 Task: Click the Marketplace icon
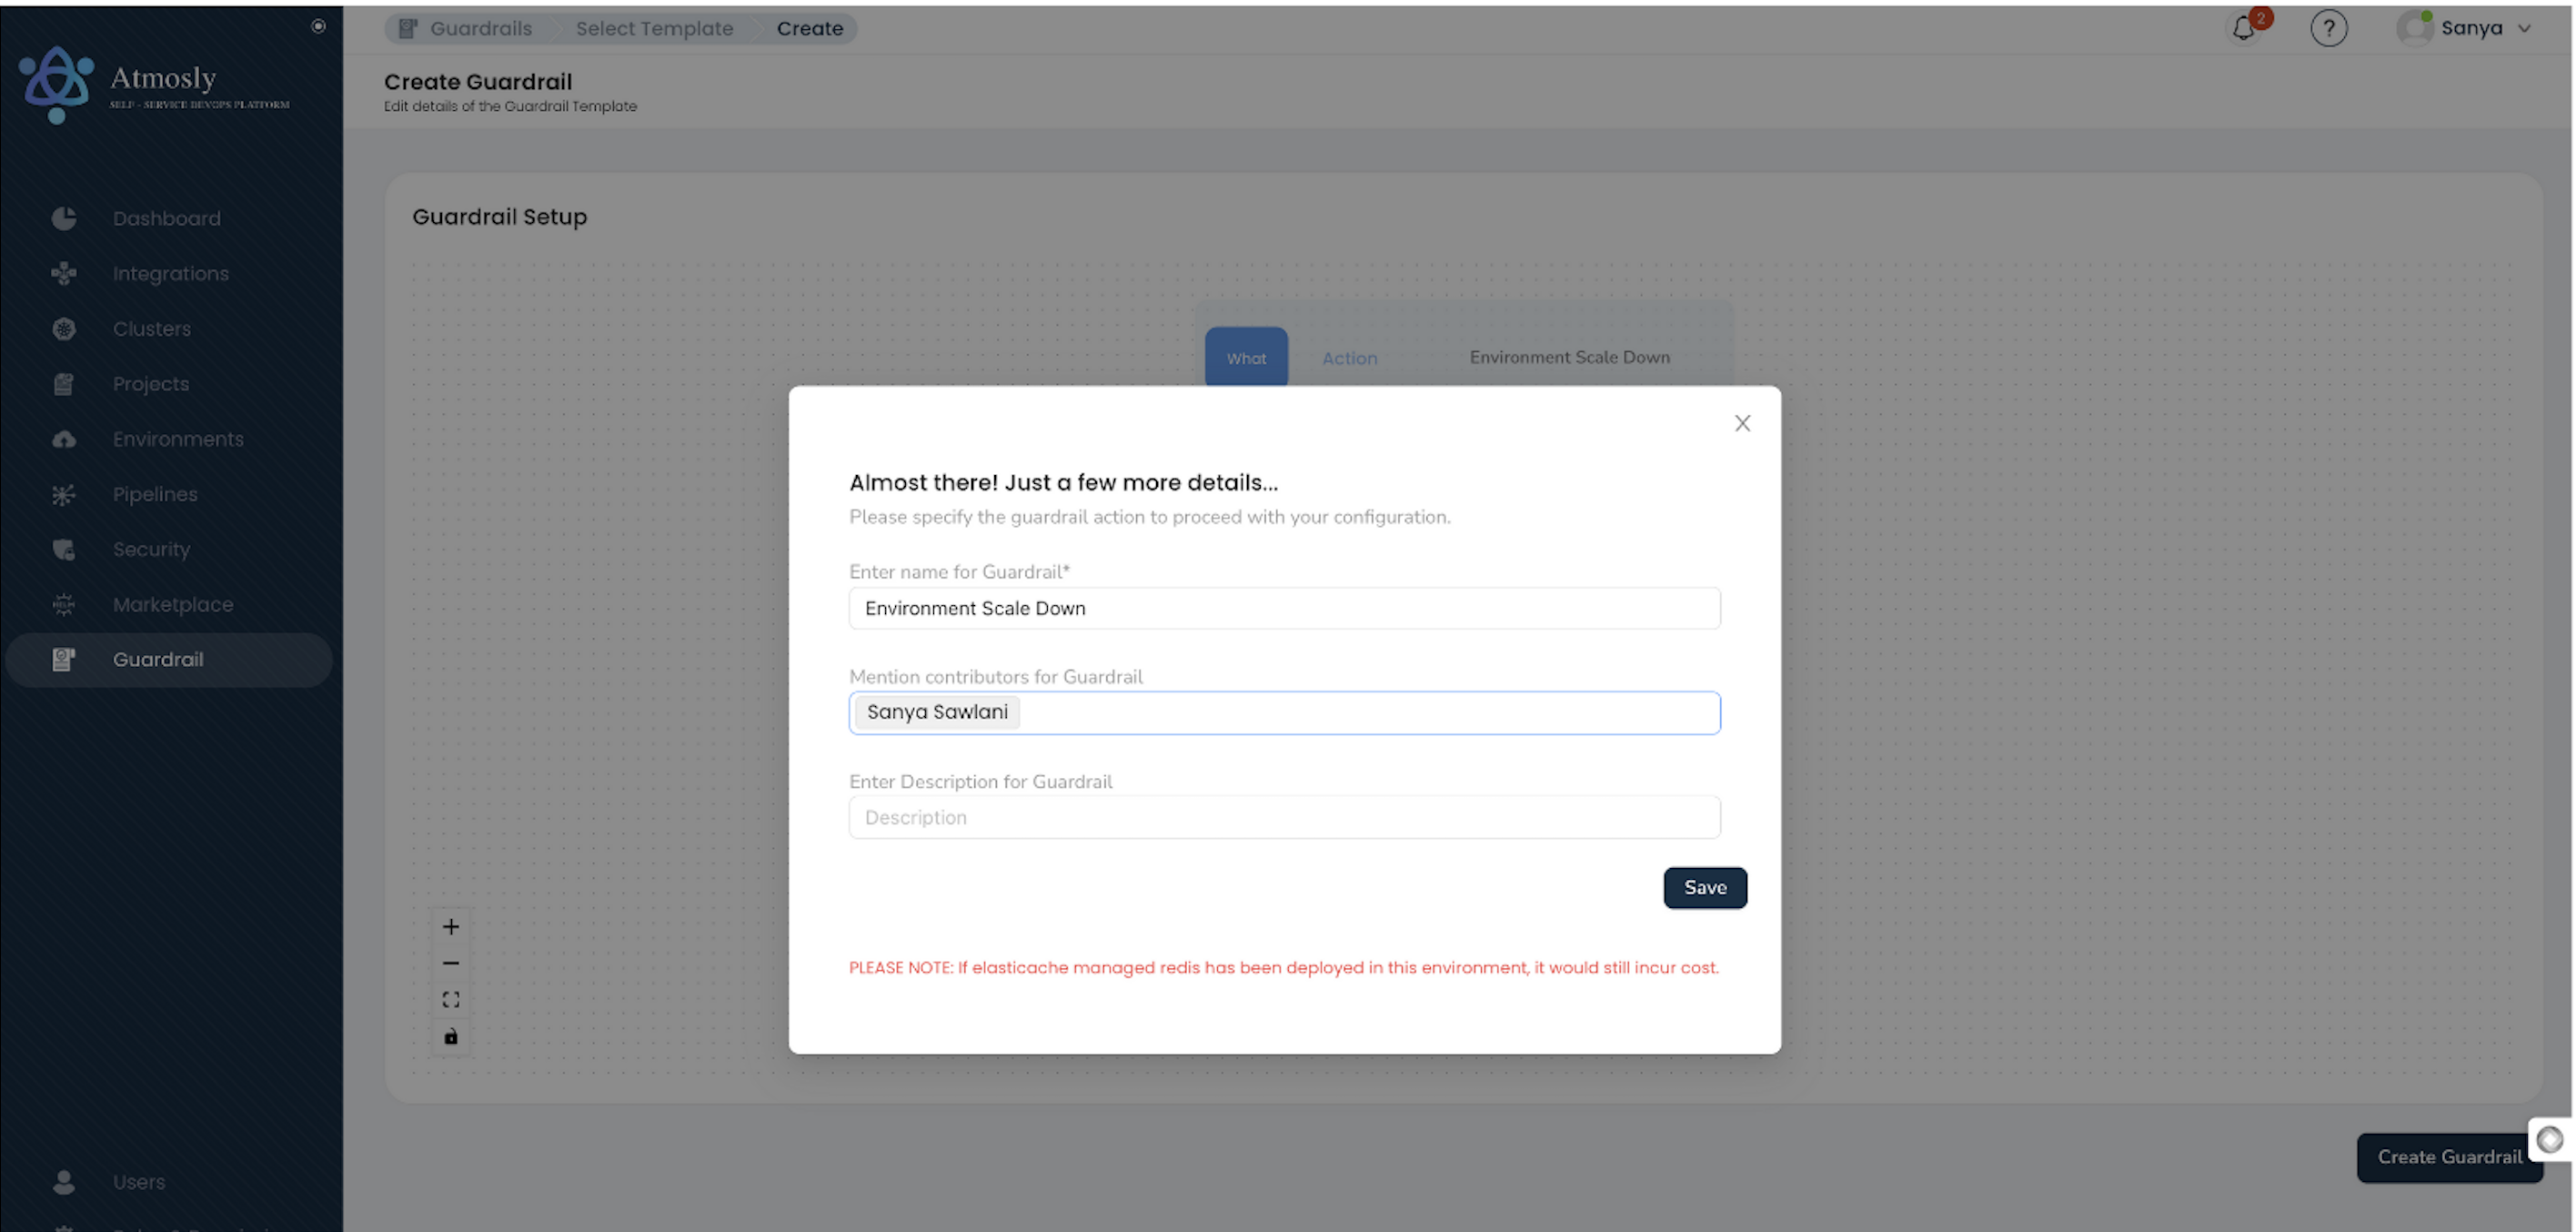[x=64, y=604]
